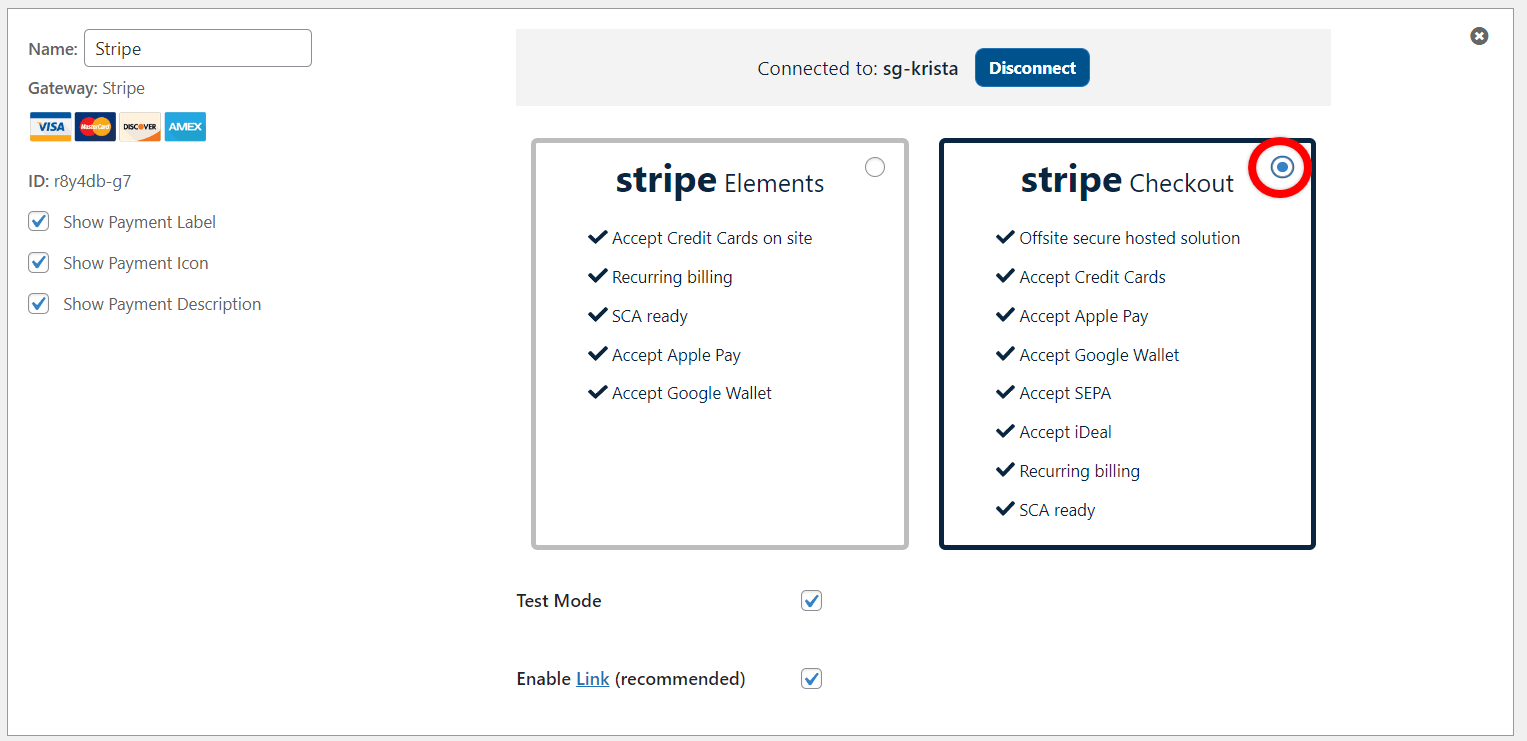This screenshot has height=741, width=1527.
Task: Select the Stripe Checkout radio button
Action: coord(1282,168)
